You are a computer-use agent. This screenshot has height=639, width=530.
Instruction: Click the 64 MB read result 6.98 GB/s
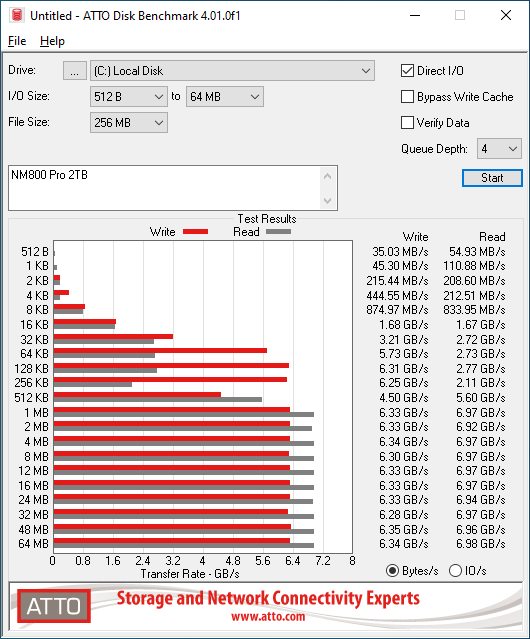coord(481,544)
